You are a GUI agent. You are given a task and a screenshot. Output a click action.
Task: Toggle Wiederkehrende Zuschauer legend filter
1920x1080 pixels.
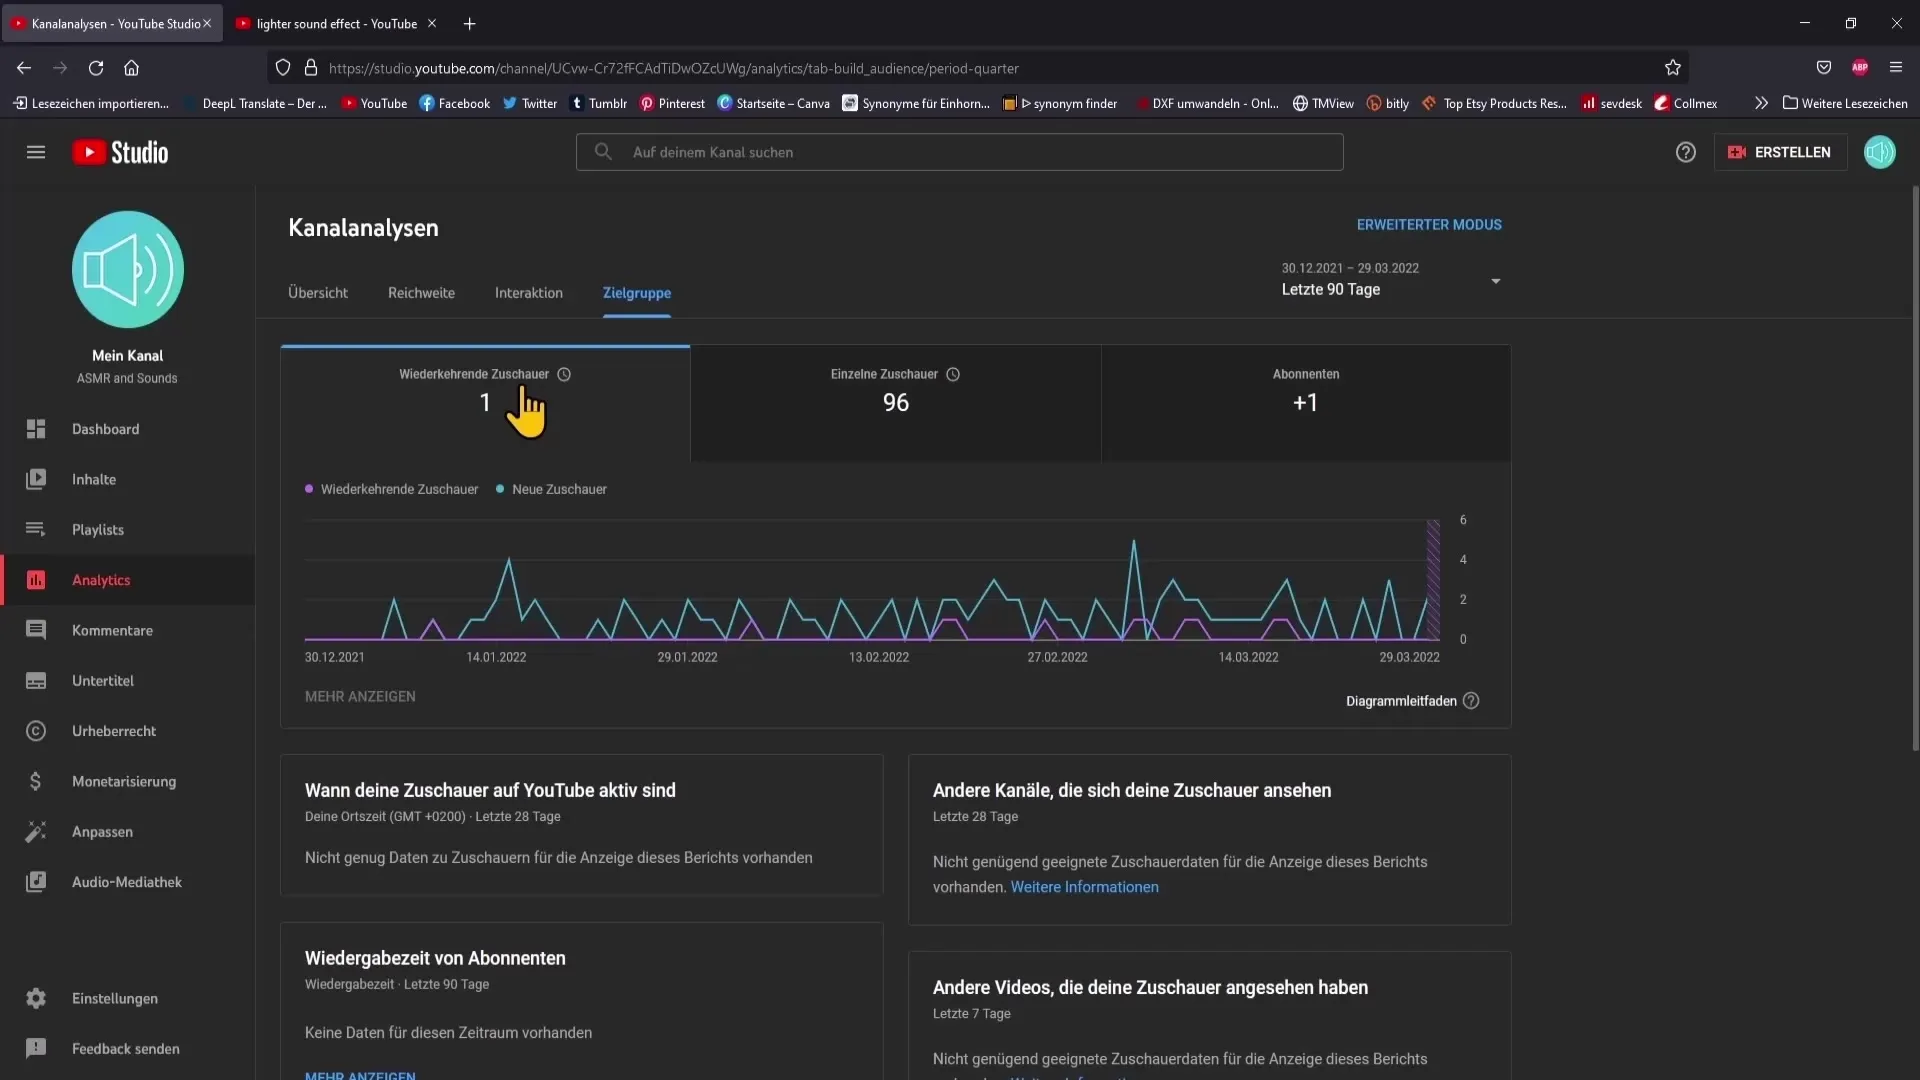(x=390, y=488)
